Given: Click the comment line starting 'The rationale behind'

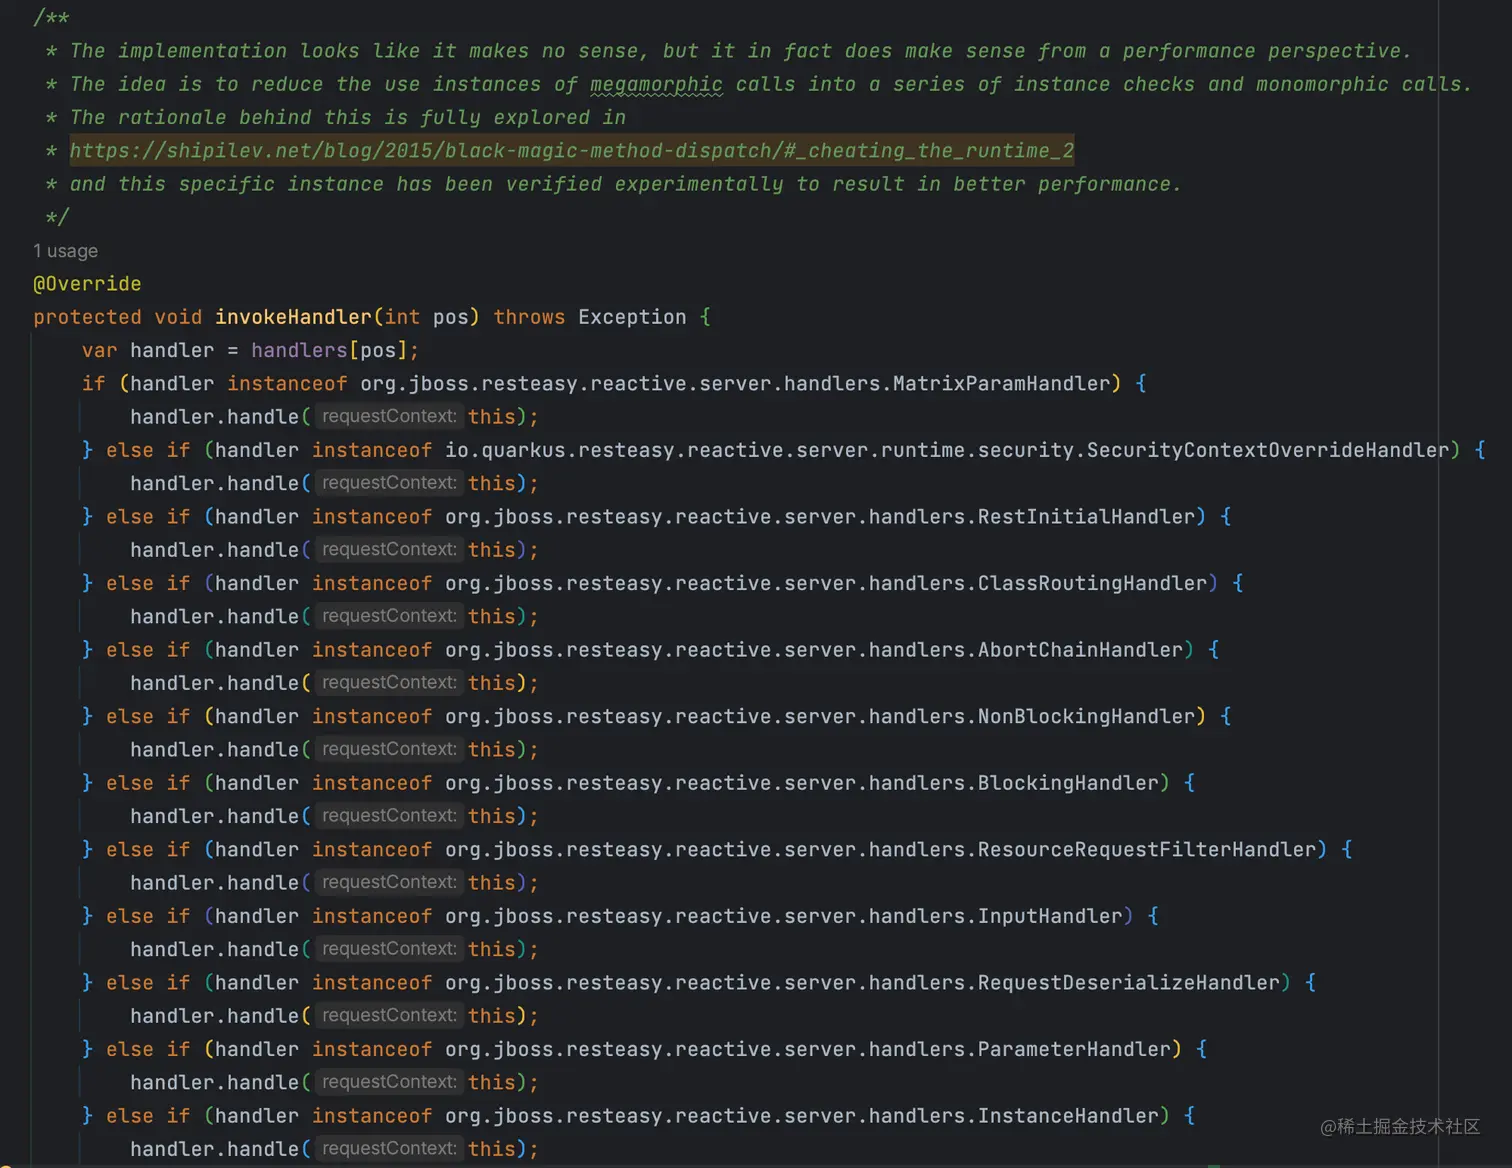Looking at the screenshot, I should click(348, 118).
